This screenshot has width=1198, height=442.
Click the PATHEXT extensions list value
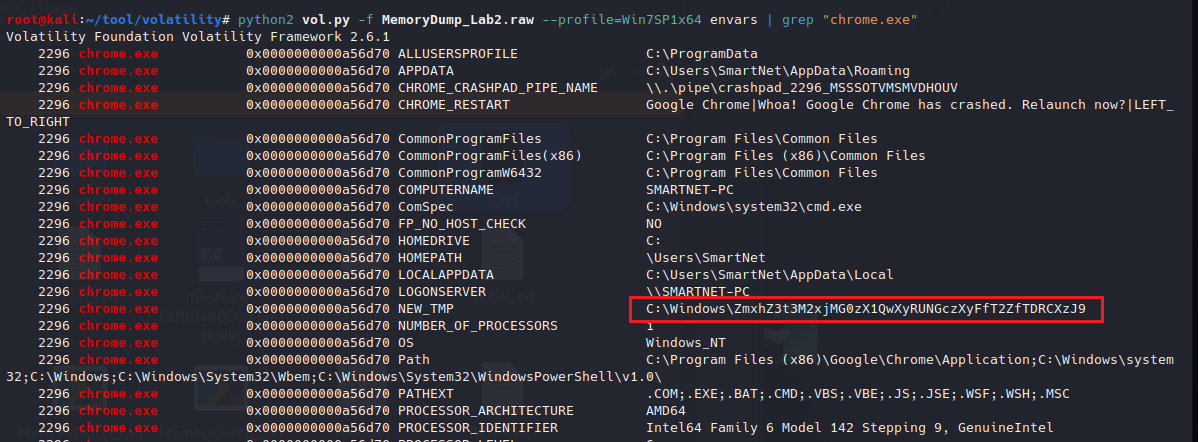858,394
